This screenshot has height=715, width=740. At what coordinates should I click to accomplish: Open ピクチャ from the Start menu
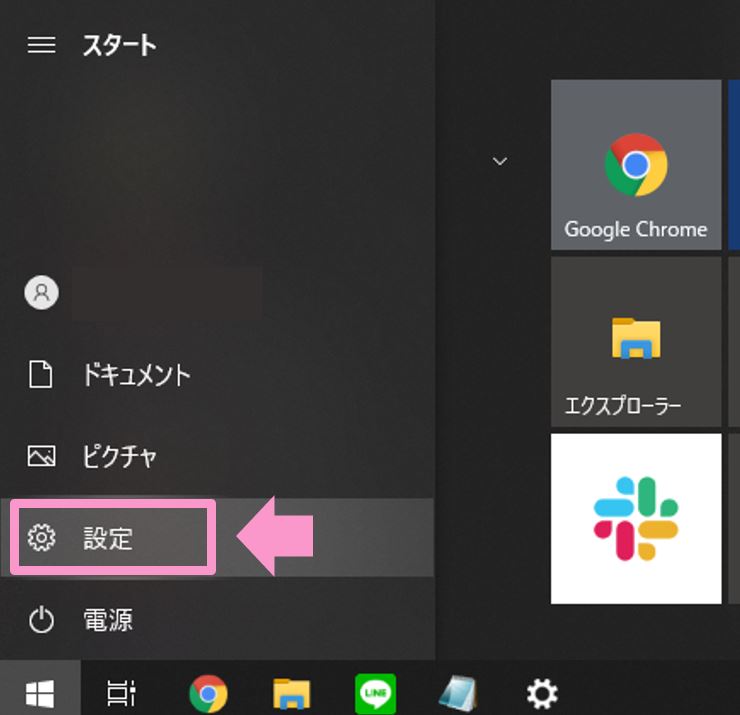point(217,456)
